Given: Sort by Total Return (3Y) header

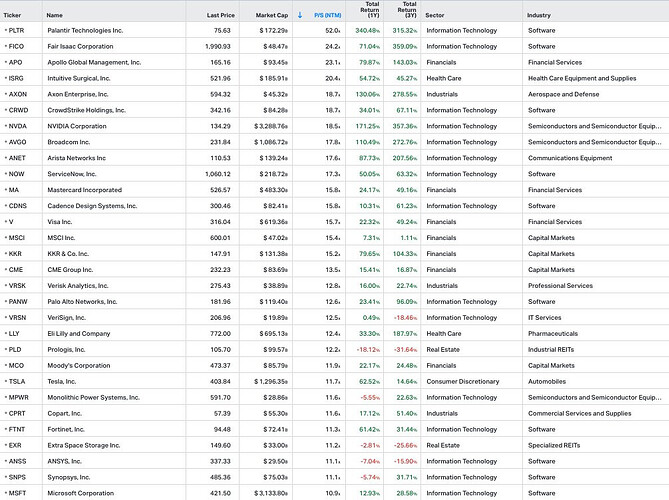Looking at the screenshot, I should click(407, 9).
